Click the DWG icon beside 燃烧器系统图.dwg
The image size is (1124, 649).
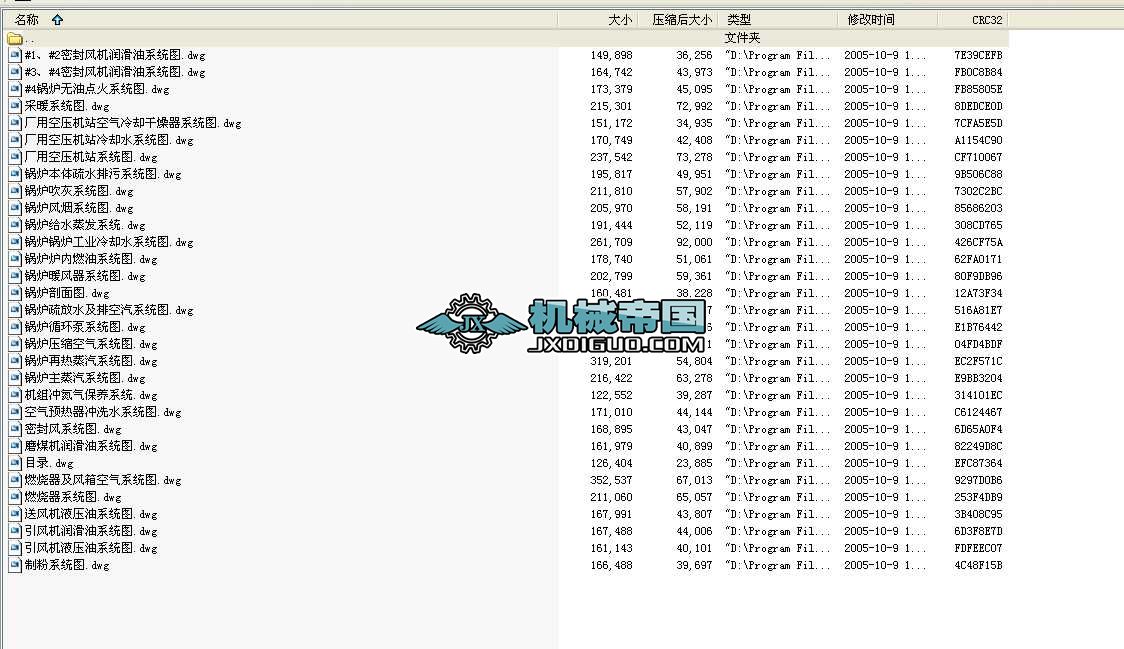[x=15, y=497]
